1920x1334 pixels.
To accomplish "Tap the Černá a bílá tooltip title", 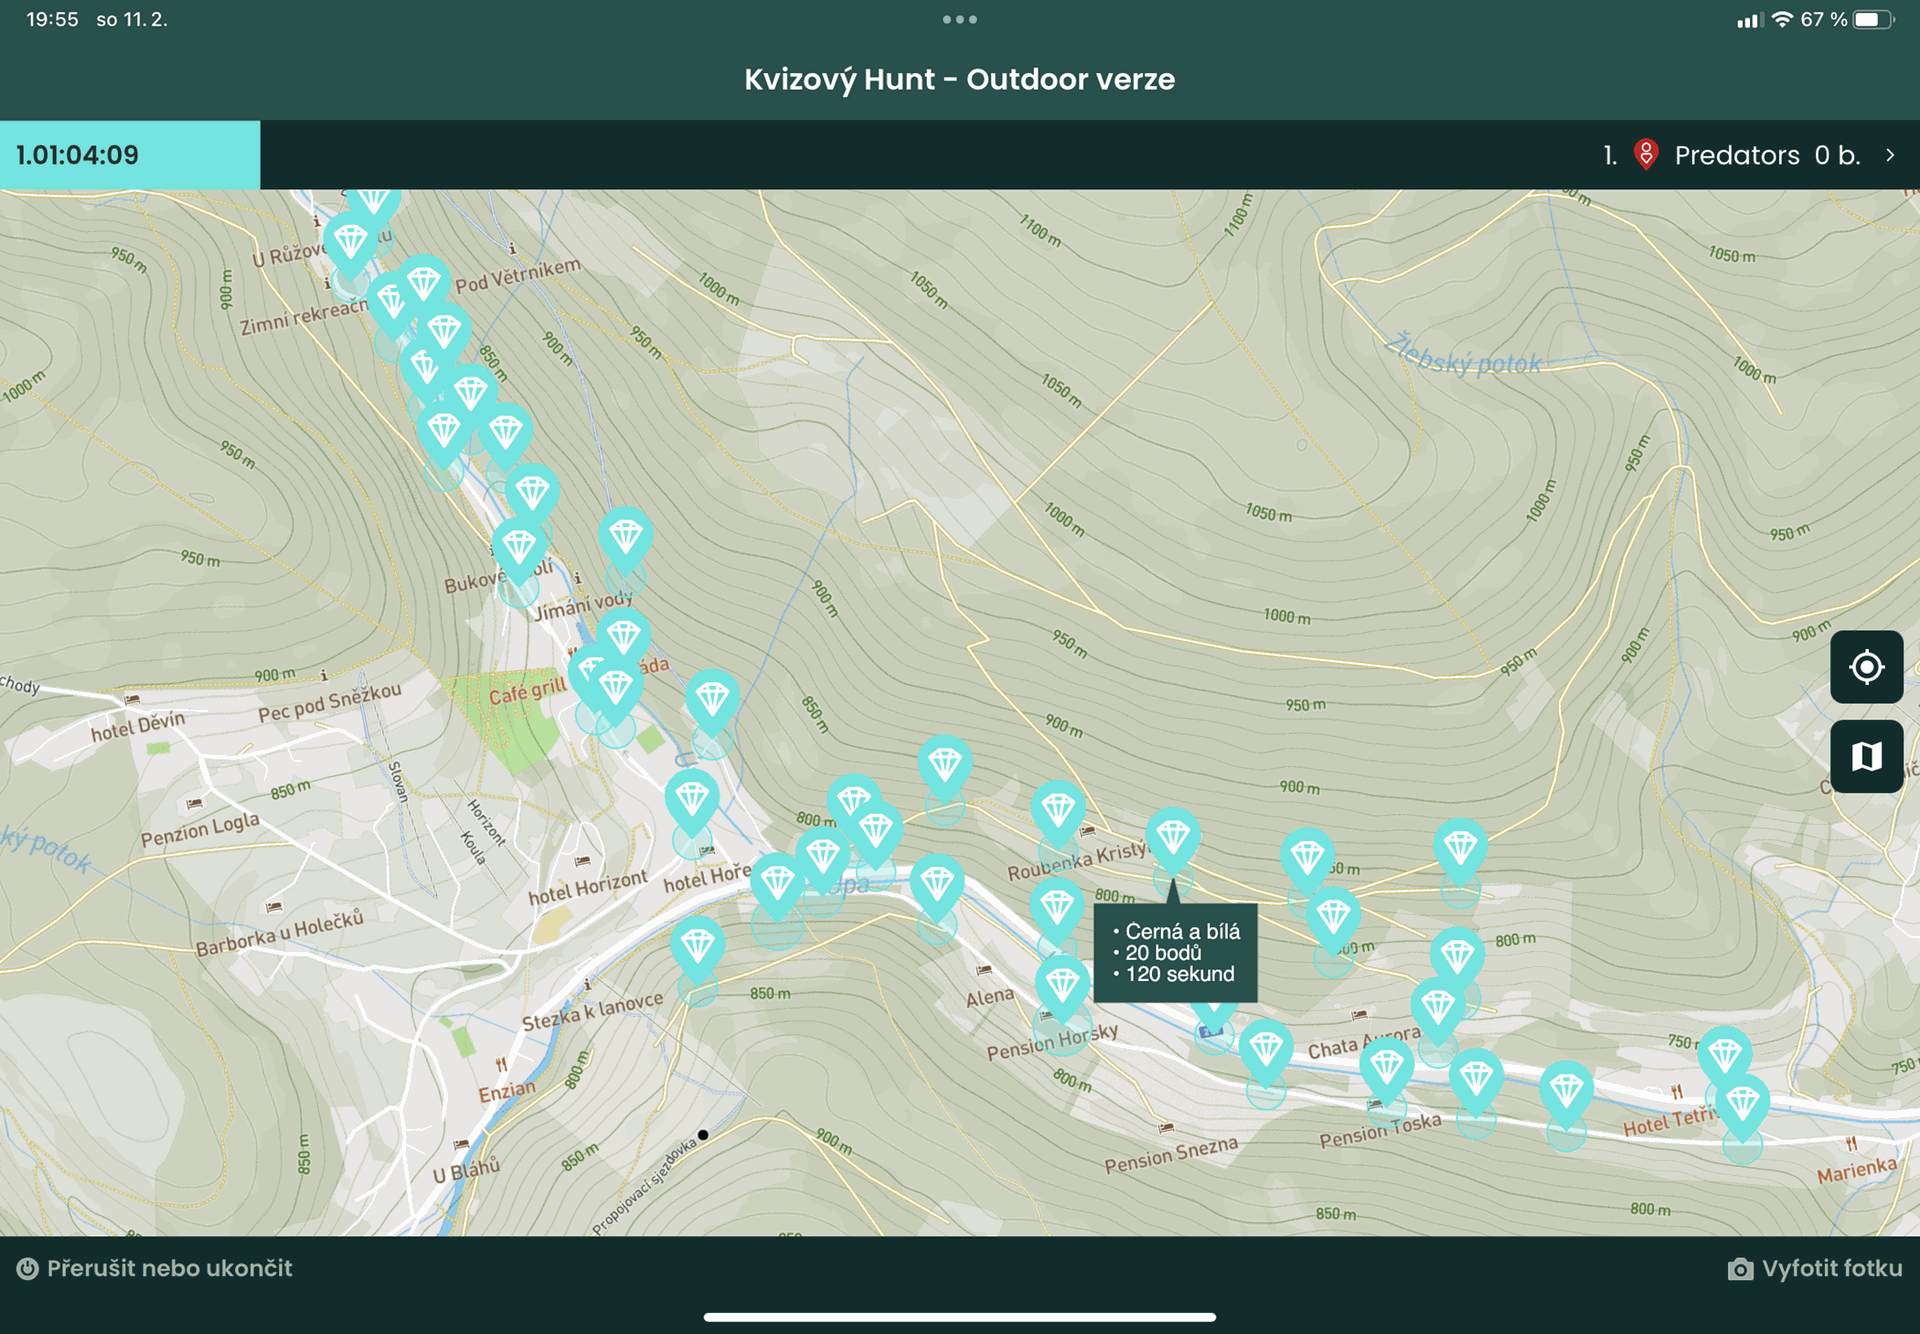I will click(x=1182, y=931).
